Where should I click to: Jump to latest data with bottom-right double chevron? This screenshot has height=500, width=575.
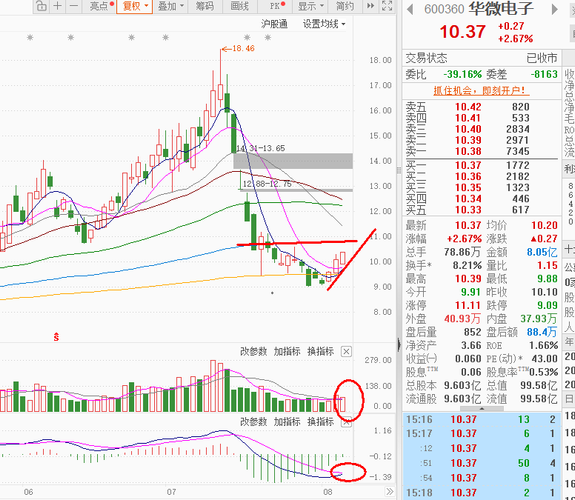[x=389, y=492]
